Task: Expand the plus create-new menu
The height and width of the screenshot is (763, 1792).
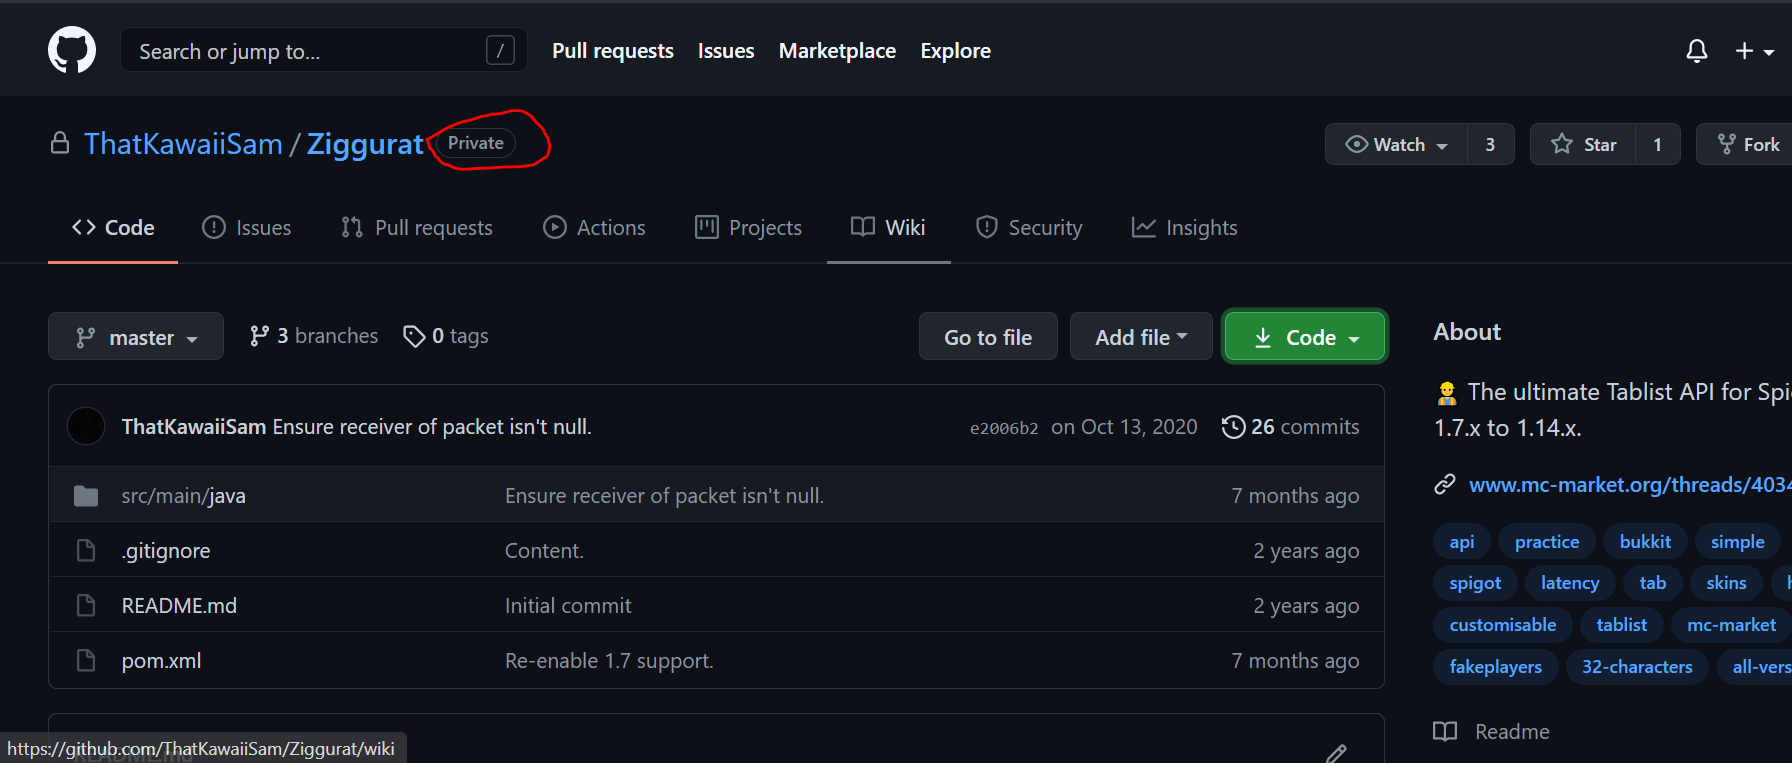Action: (1754, 51)
